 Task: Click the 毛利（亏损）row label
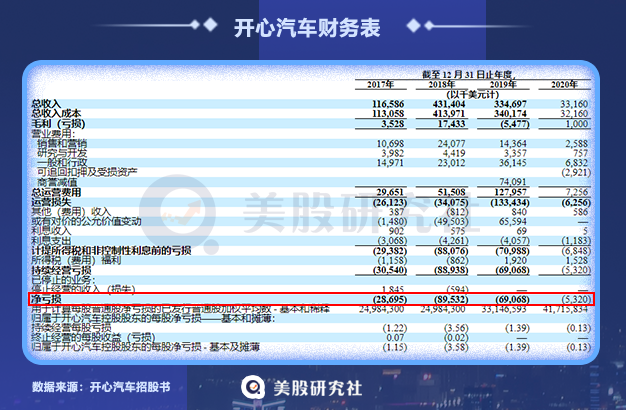pos(58,123)
